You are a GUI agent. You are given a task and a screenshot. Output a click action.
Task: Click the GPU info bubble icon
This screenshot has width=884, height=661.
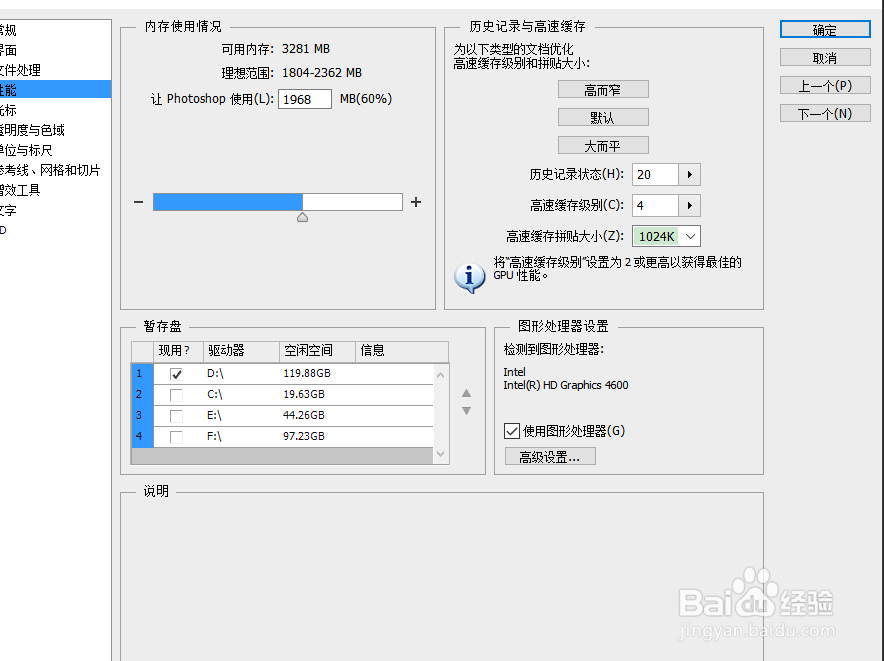coord(469,277)
